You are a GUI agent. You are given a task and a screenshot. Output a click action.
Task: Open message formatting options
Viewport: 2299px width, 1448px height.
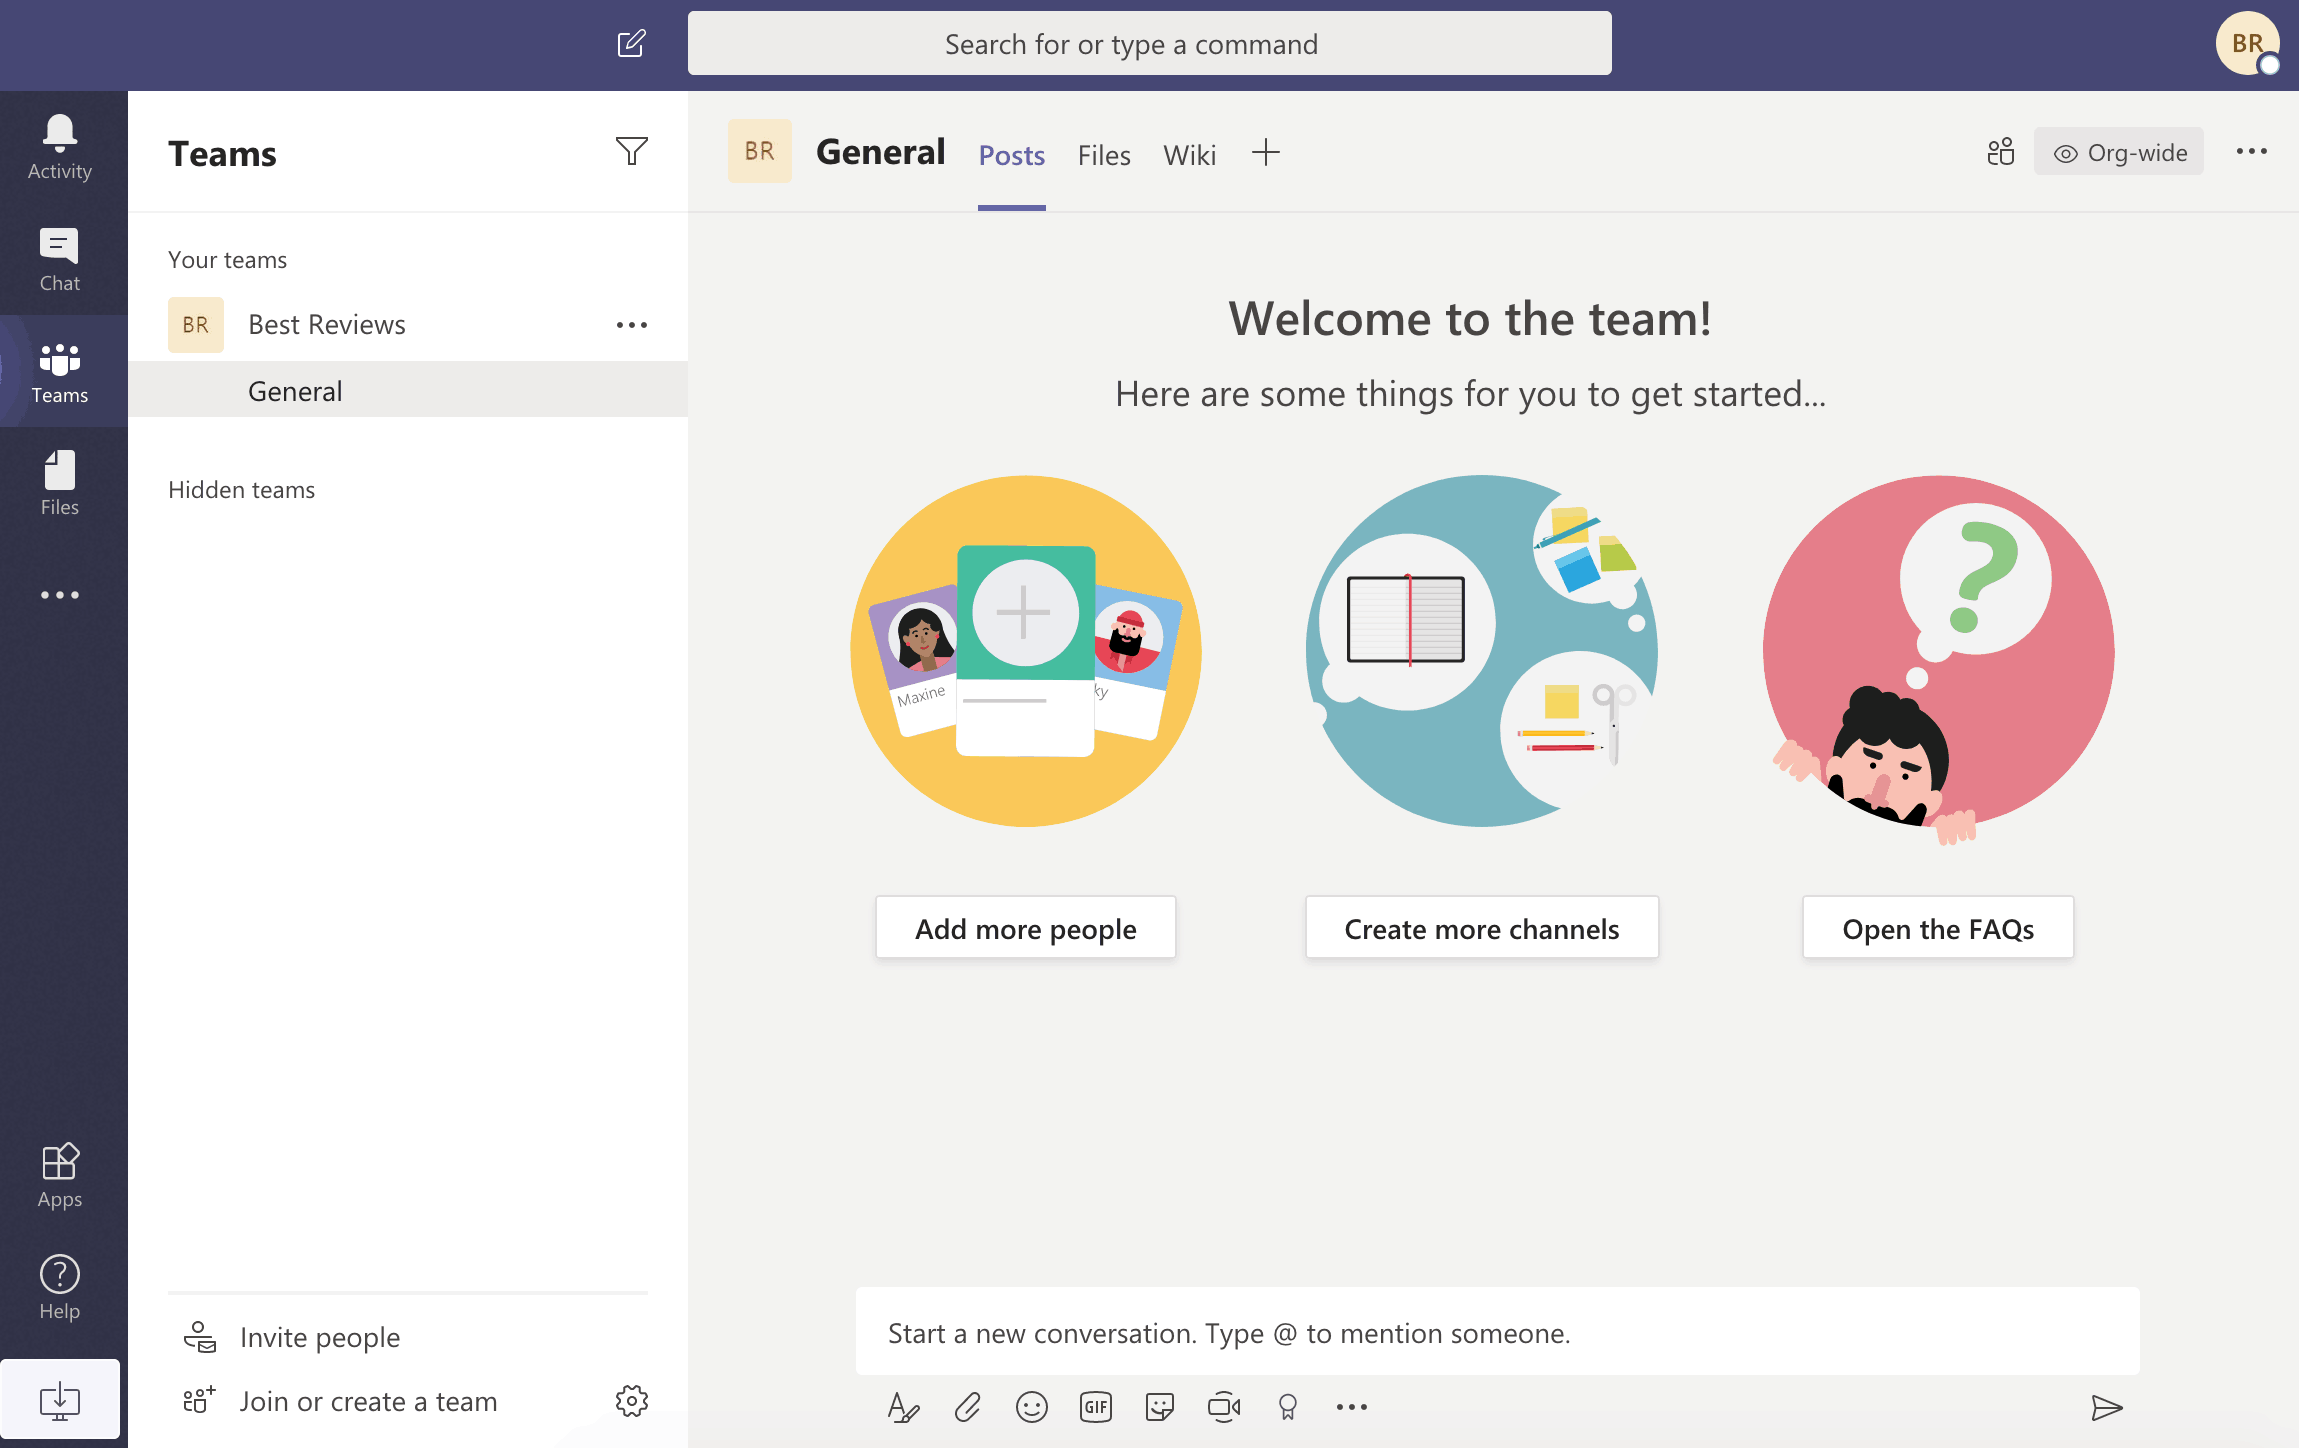click(903, 1406)
